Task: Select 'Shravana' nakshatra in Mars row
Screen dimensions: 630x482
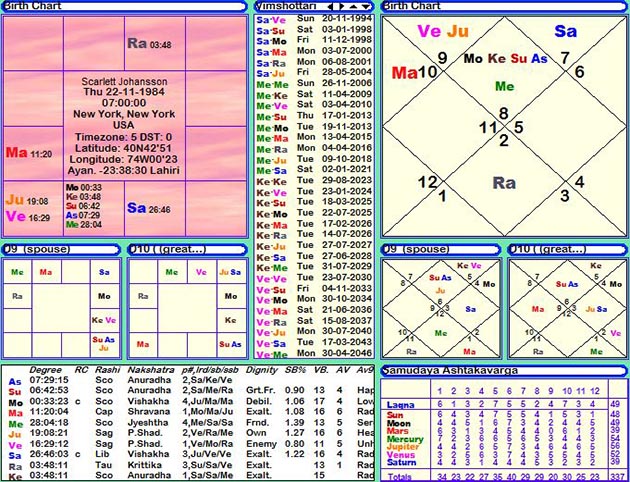Action: [146, 412]
